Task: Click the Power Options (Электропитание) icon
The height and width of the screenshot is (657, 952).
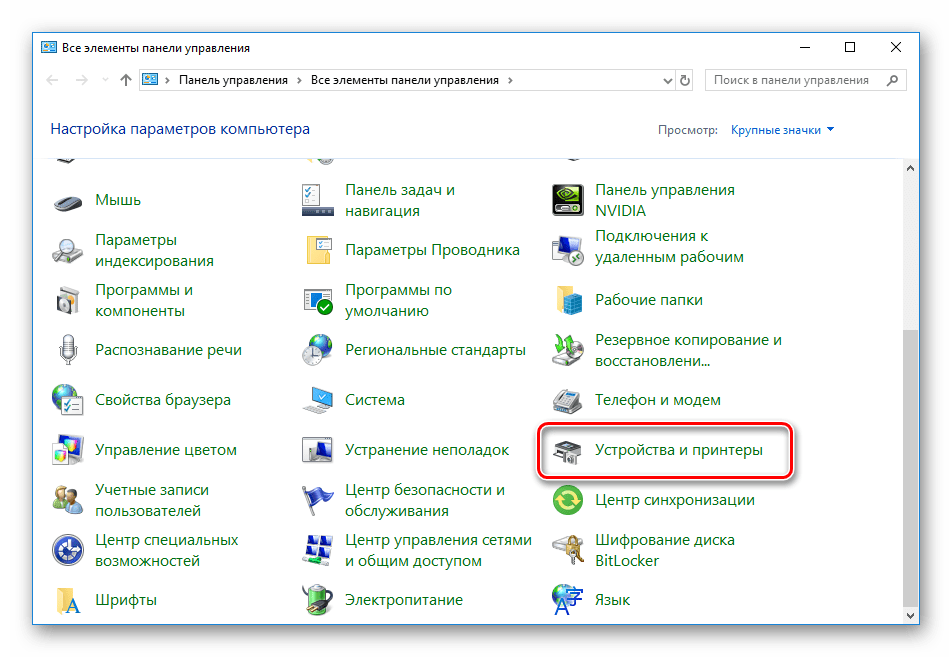Action: pyautogui.click(x=318, y=600)
